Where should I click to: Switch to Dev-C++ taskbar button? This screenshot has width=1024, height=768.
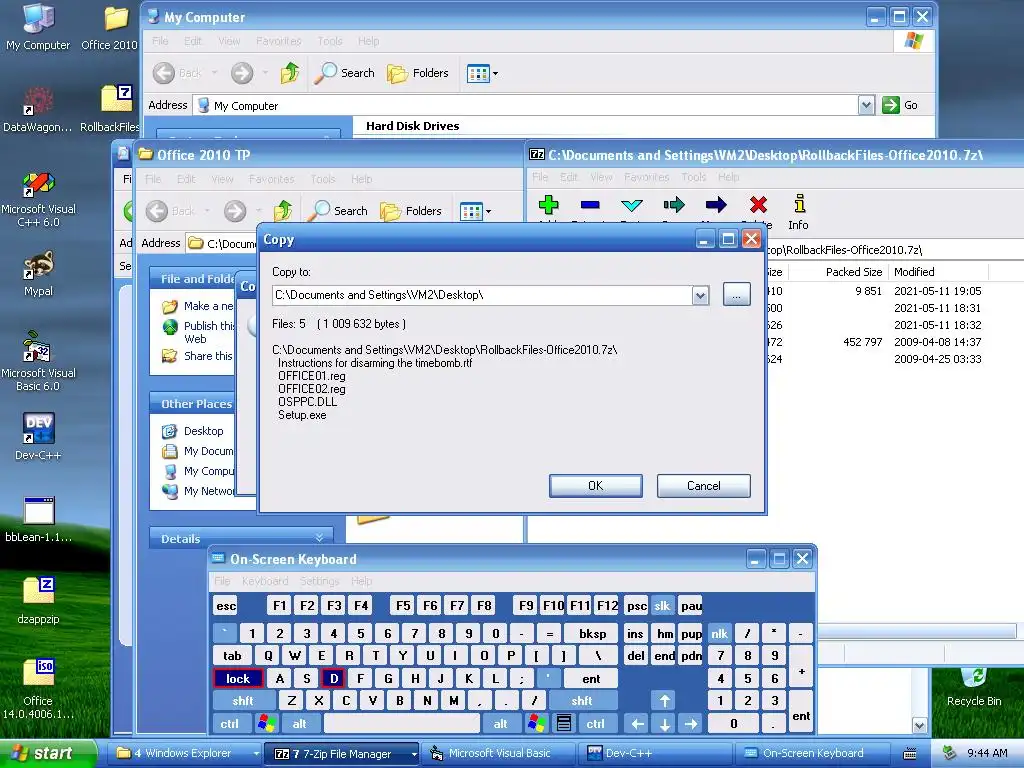point(656,753)
